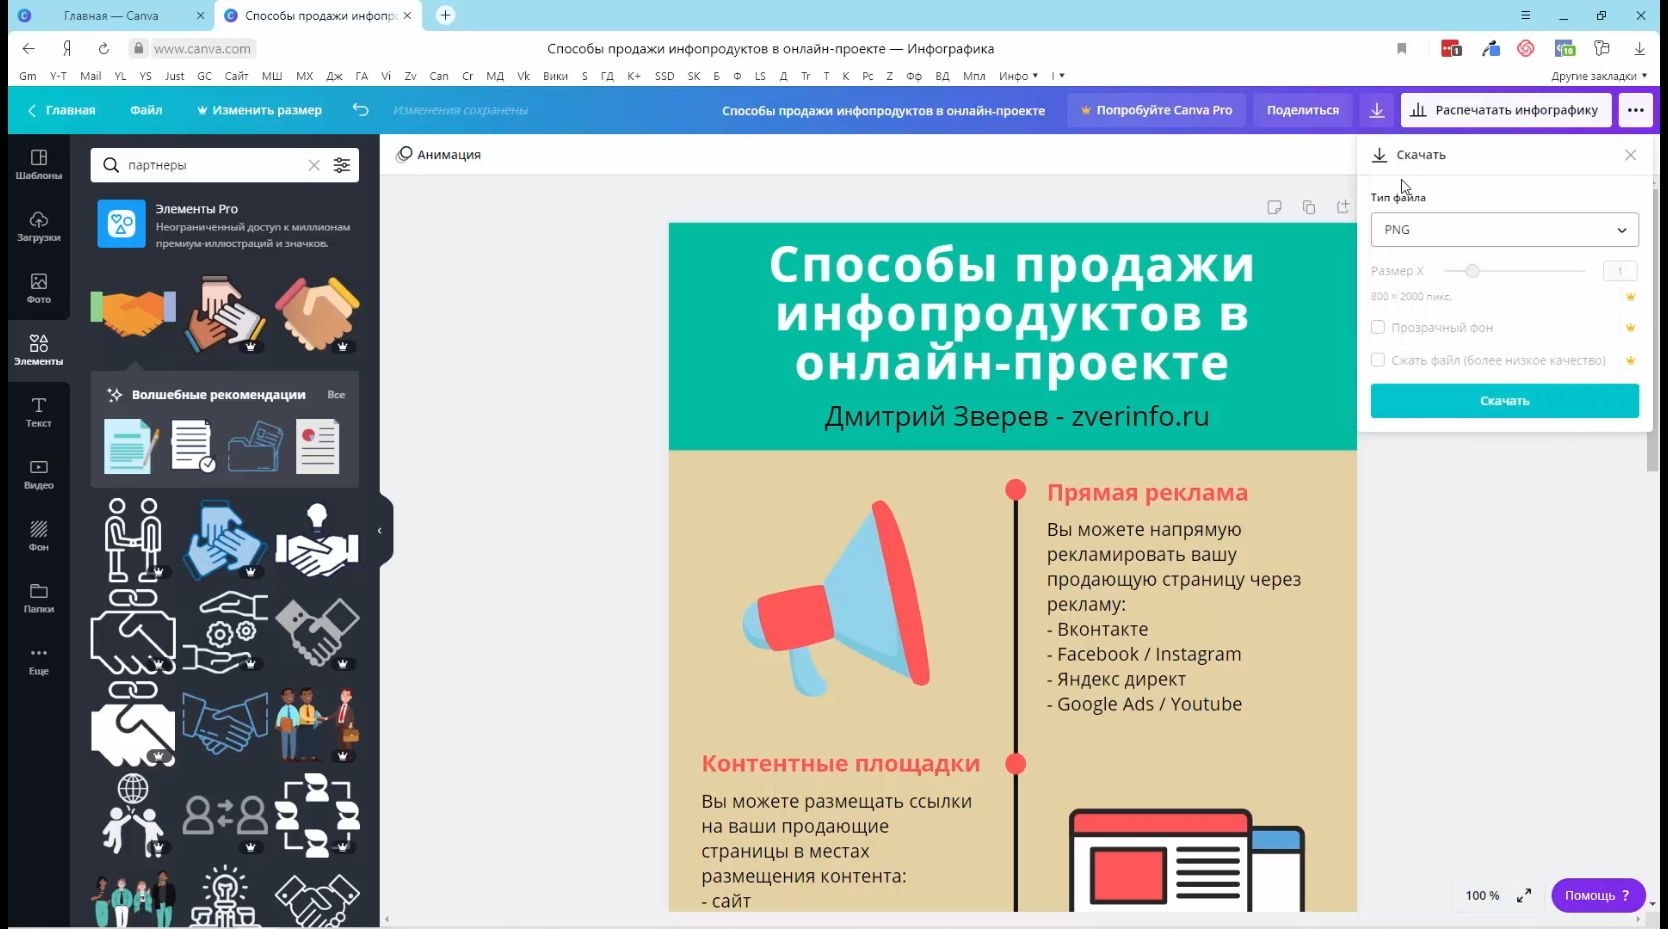Open the Фон background sidebar panel
Image resolution: width=1668 pixels, height=929 pixels.
tap(39, 536)
